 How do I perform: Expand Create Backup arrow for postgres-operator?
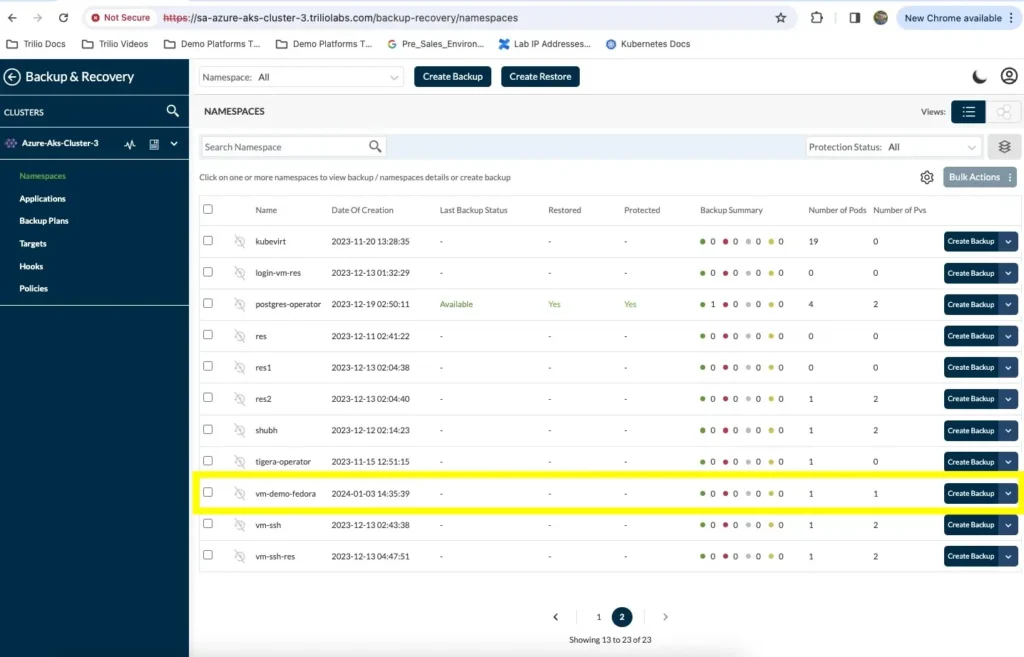point(1008,304)
